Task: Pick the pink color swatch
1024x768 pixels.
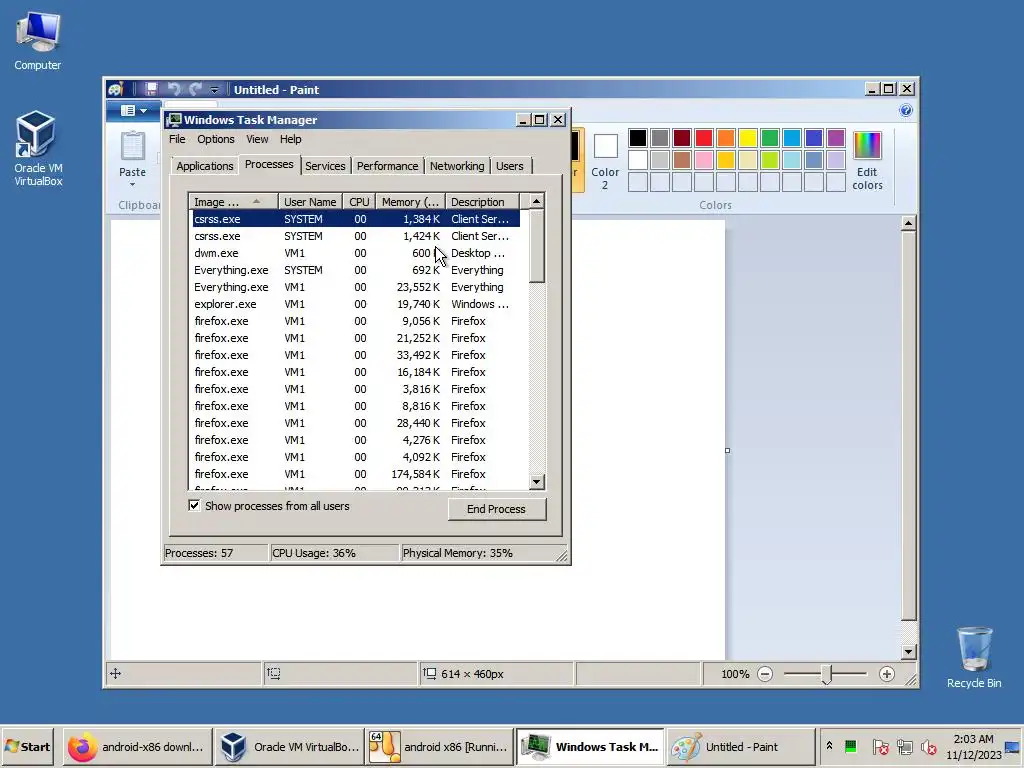Action: (704, 160)
